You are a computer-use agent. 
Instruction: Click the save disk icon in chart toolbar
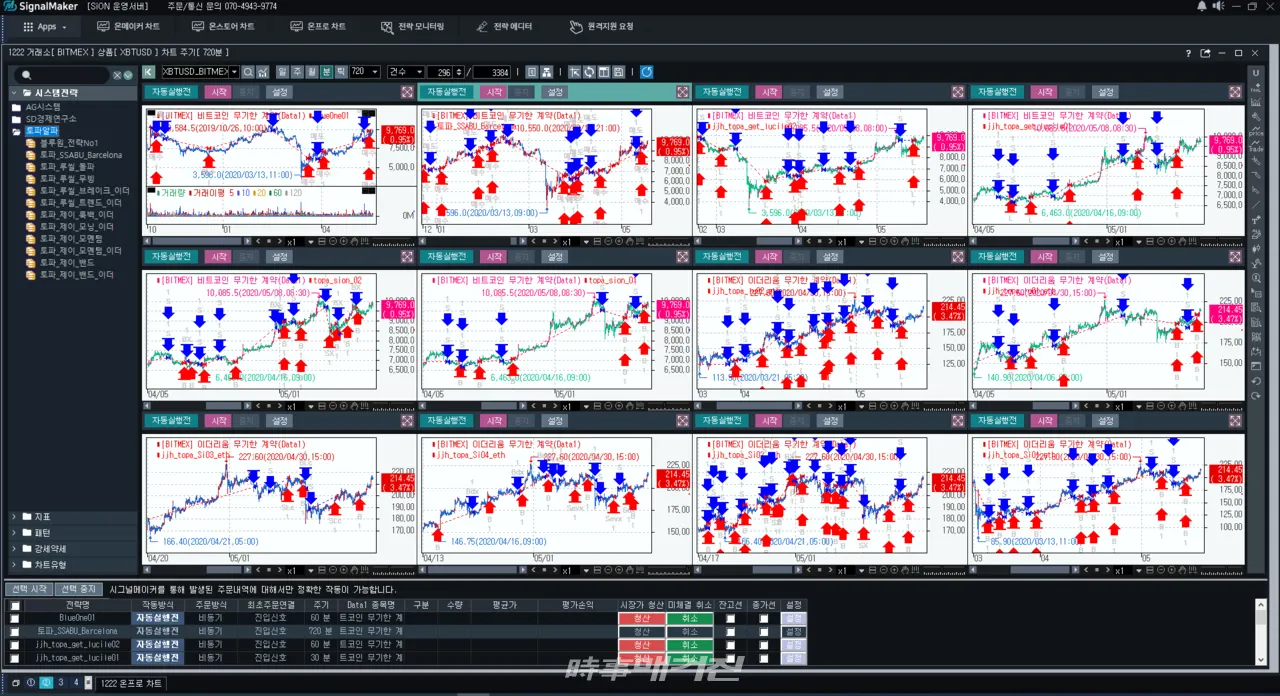tap(618, 72)
